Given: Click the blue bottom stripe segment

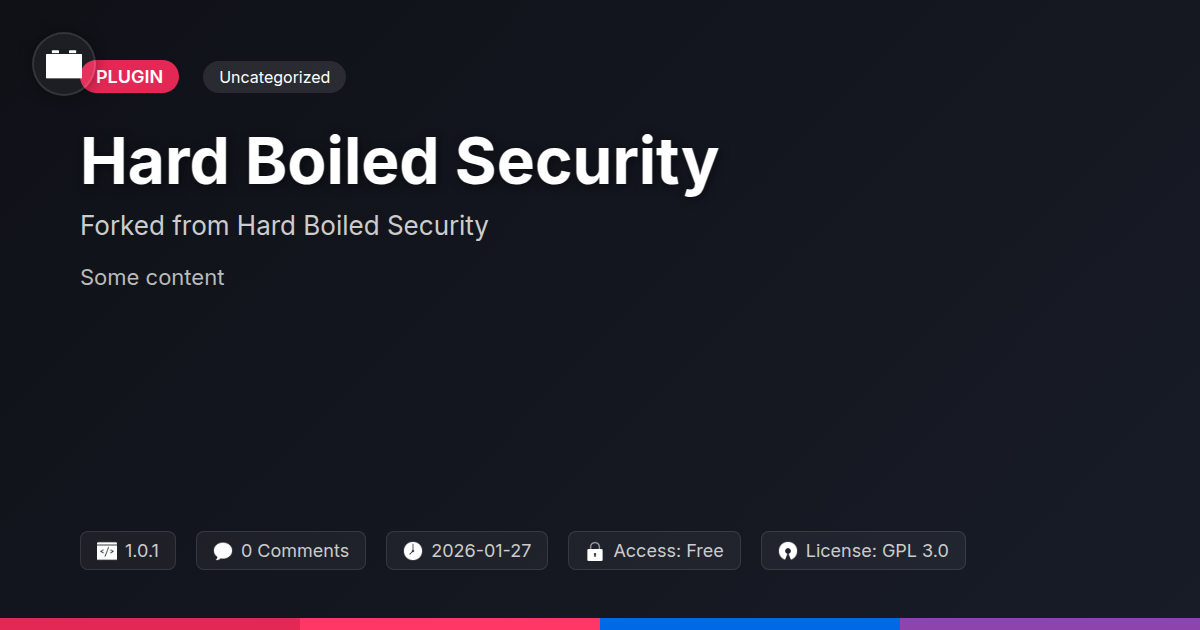Looking at the screenshot, I should tap(750, 623).
